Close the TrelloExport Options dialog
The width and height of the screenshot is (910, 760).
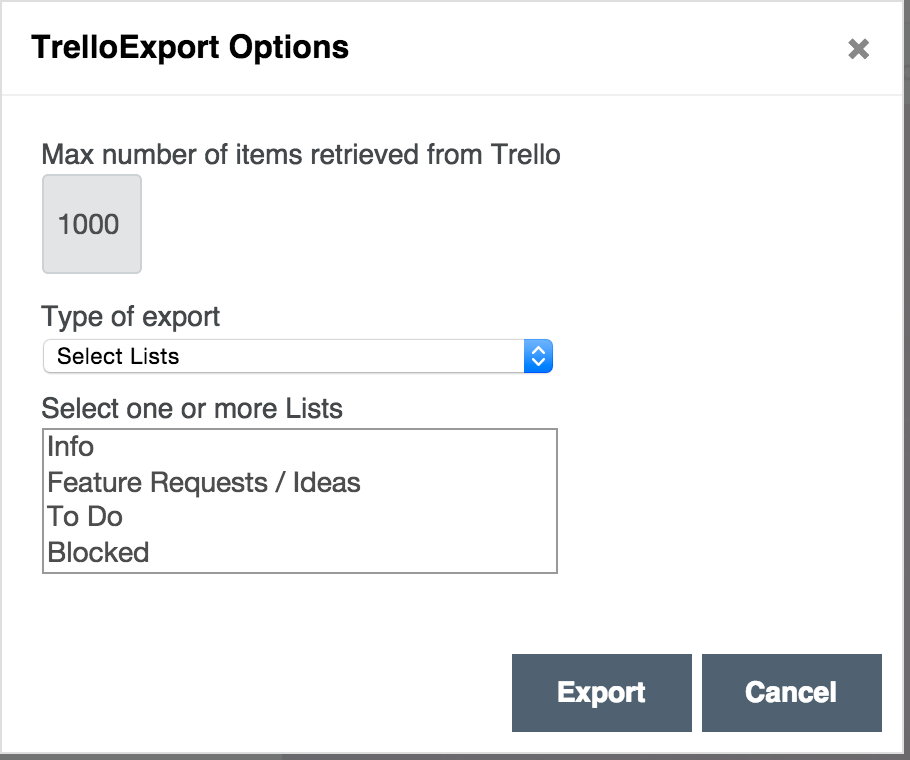pyautogui.click(x=858, y=48)
